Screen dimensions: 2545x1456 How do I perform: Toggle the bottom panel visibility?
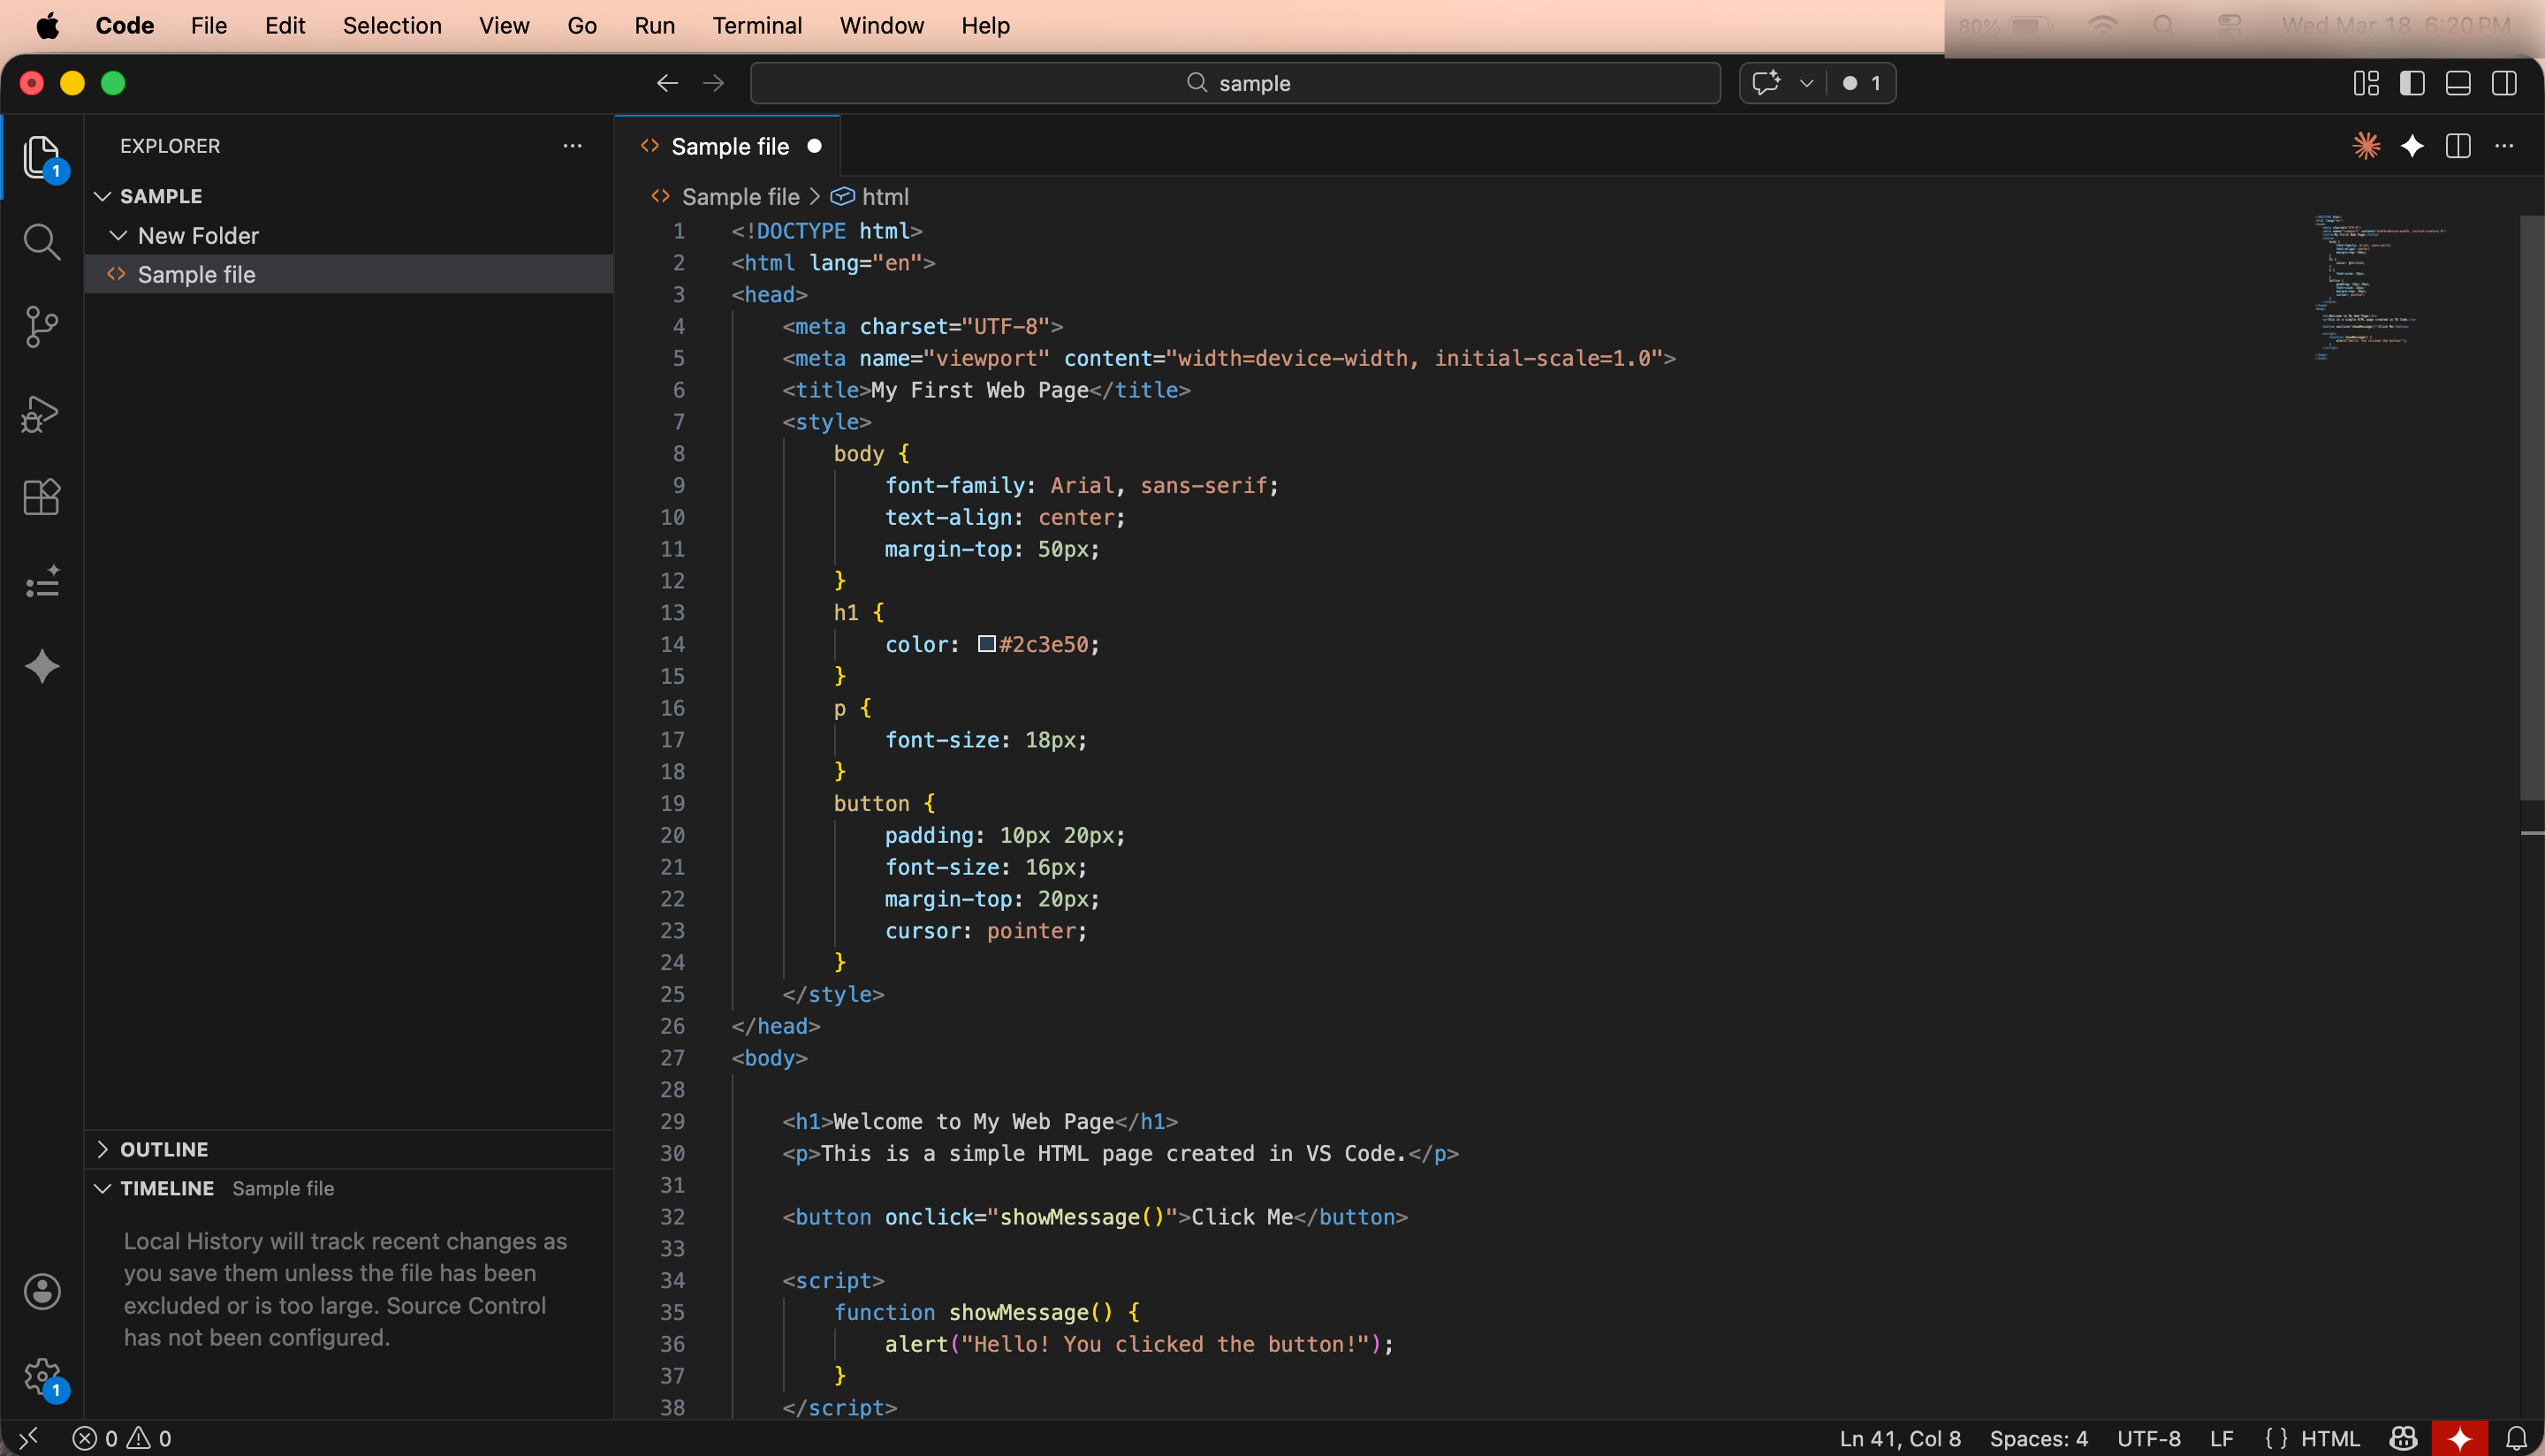[2458, 83]
